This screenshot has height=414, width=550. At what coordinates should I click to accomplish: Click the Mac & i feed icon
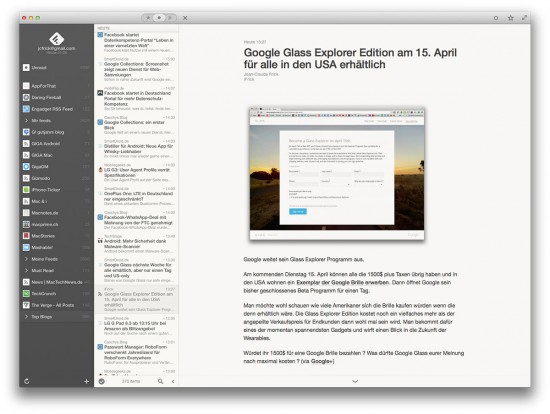point(26,201)
